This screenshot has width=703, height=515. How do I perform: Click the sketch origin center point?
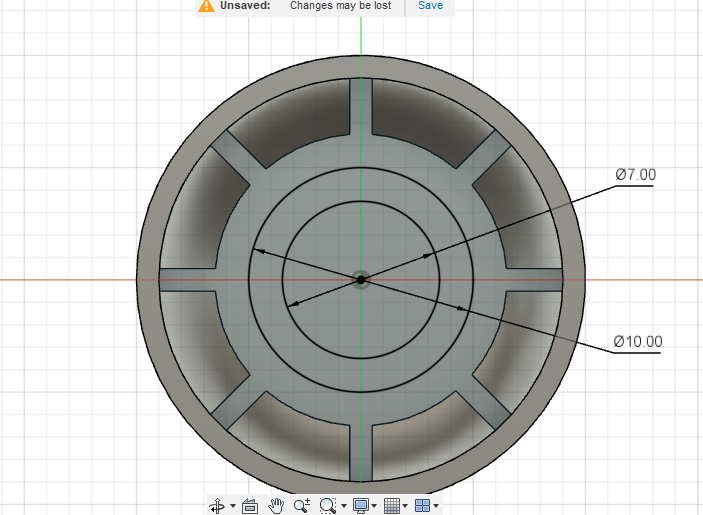(x=361, y=280)
